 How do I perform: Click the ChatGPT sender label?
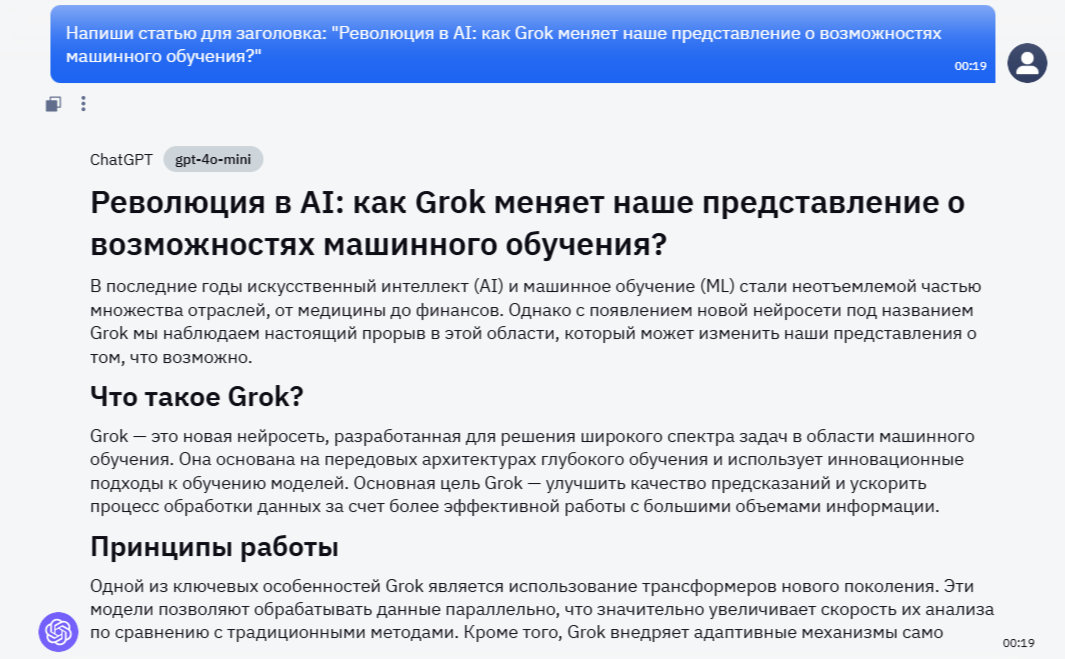point(122,160)
